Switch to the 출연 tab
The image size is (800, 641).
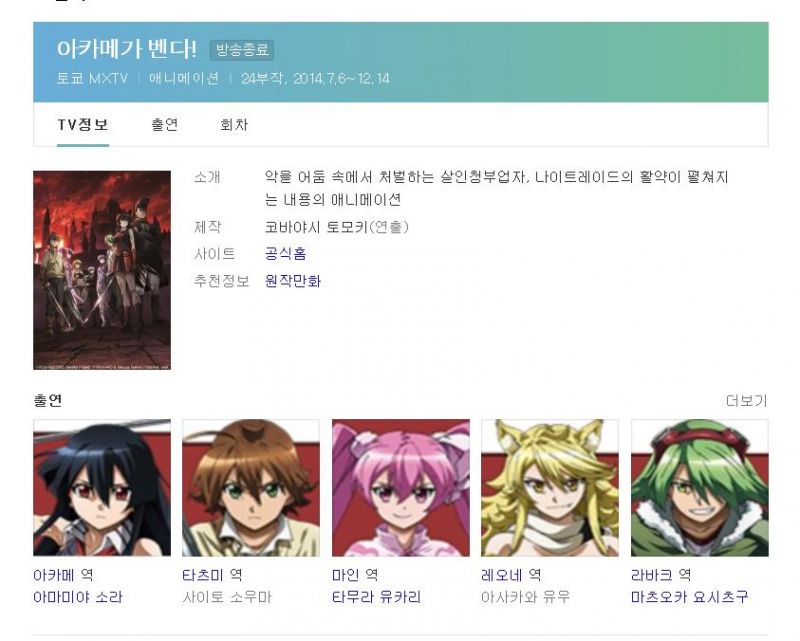tap(164, 125)
